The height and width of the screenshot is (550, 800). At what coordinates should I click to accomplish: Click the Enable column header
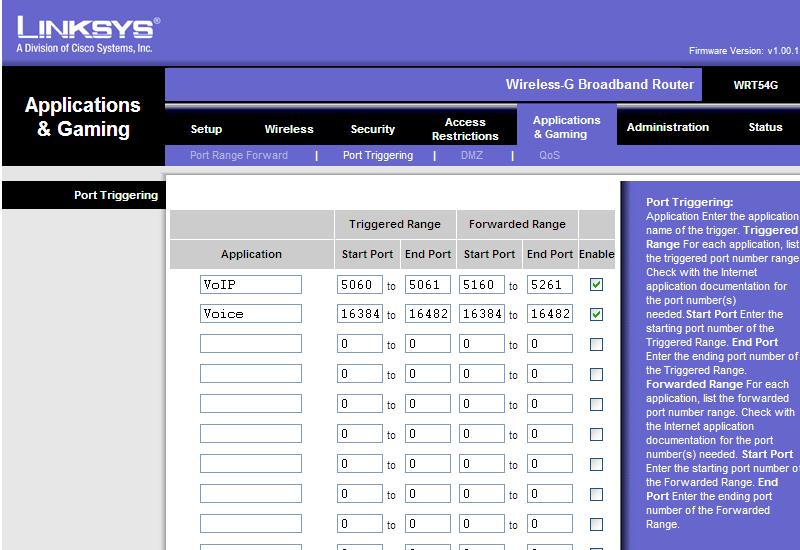(x=596, y=254)
